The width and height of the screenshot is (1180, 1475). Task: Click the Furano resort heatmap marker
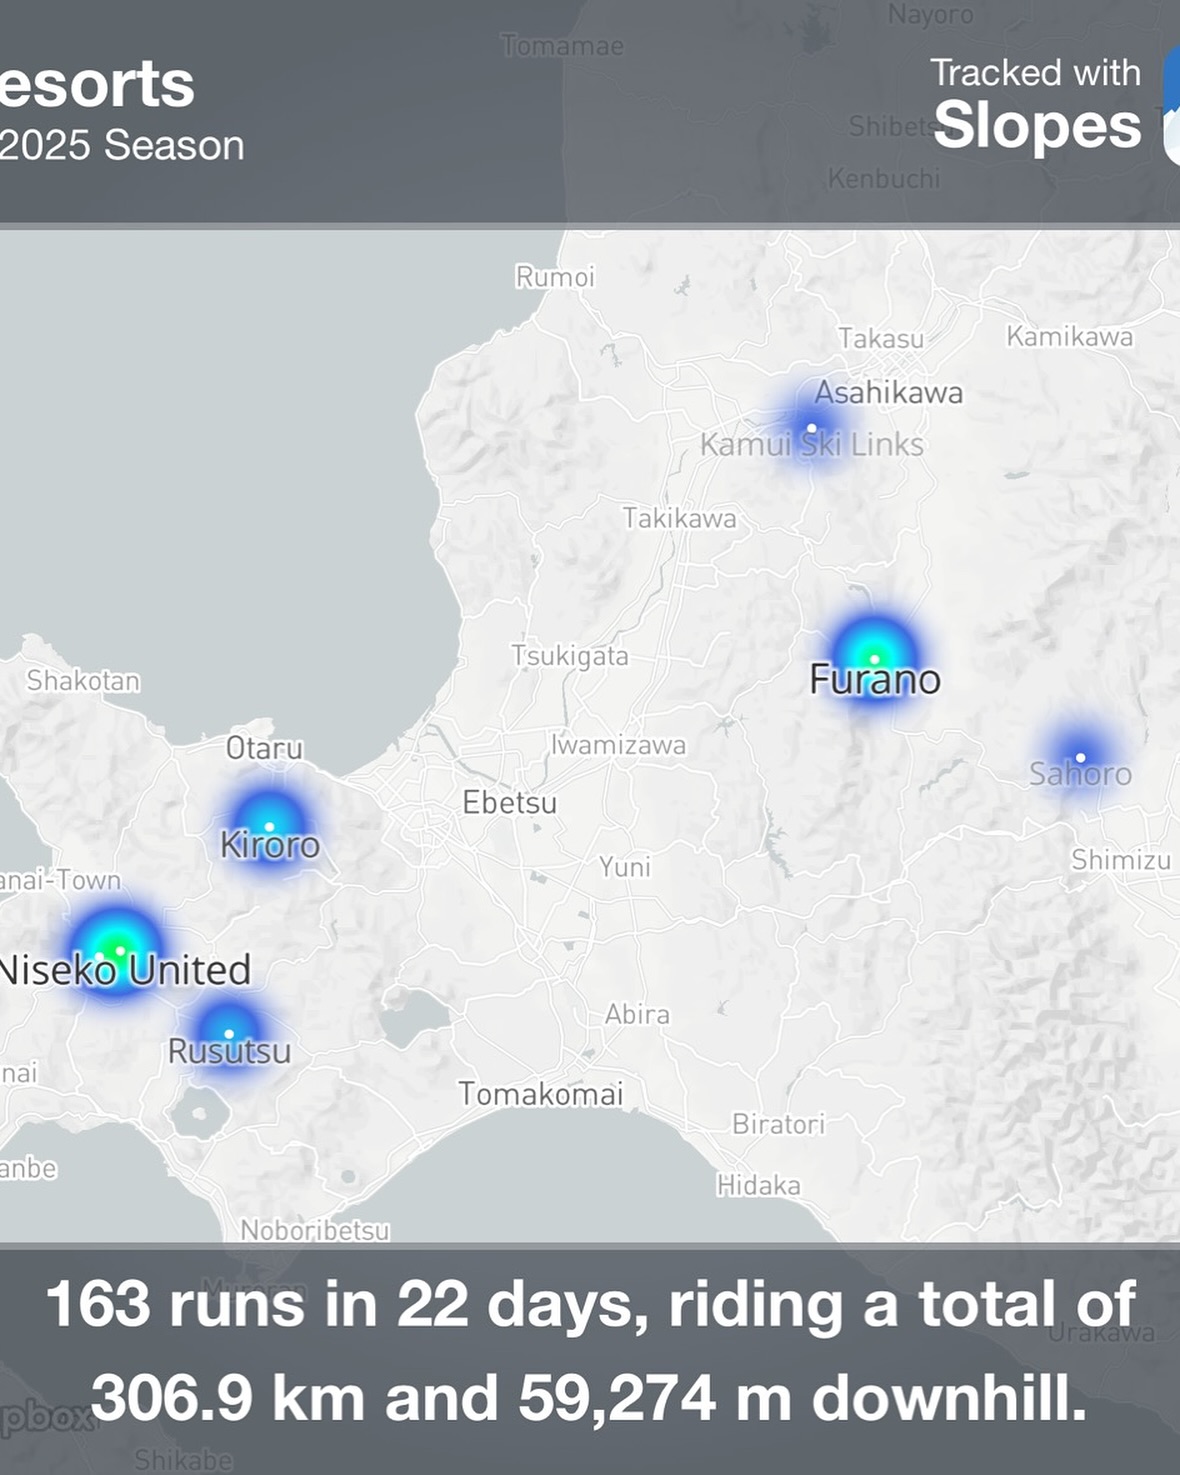pyautogui.click(x=874, y=658)
